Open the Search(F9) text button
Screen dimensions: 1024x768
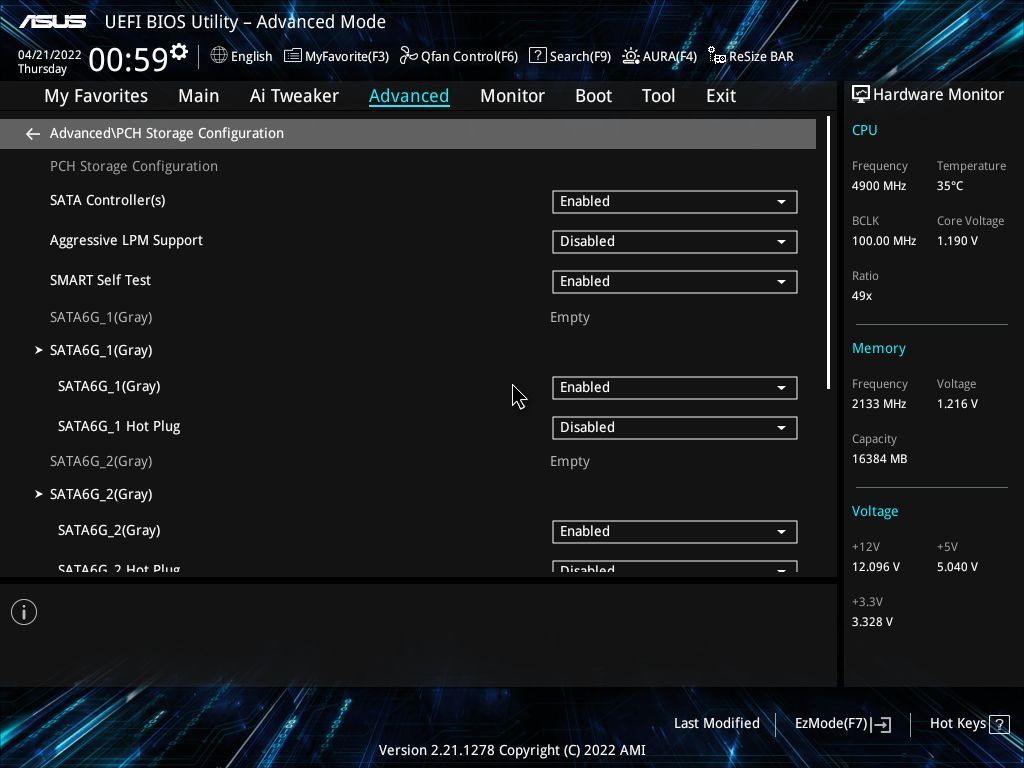coord(580,57)
